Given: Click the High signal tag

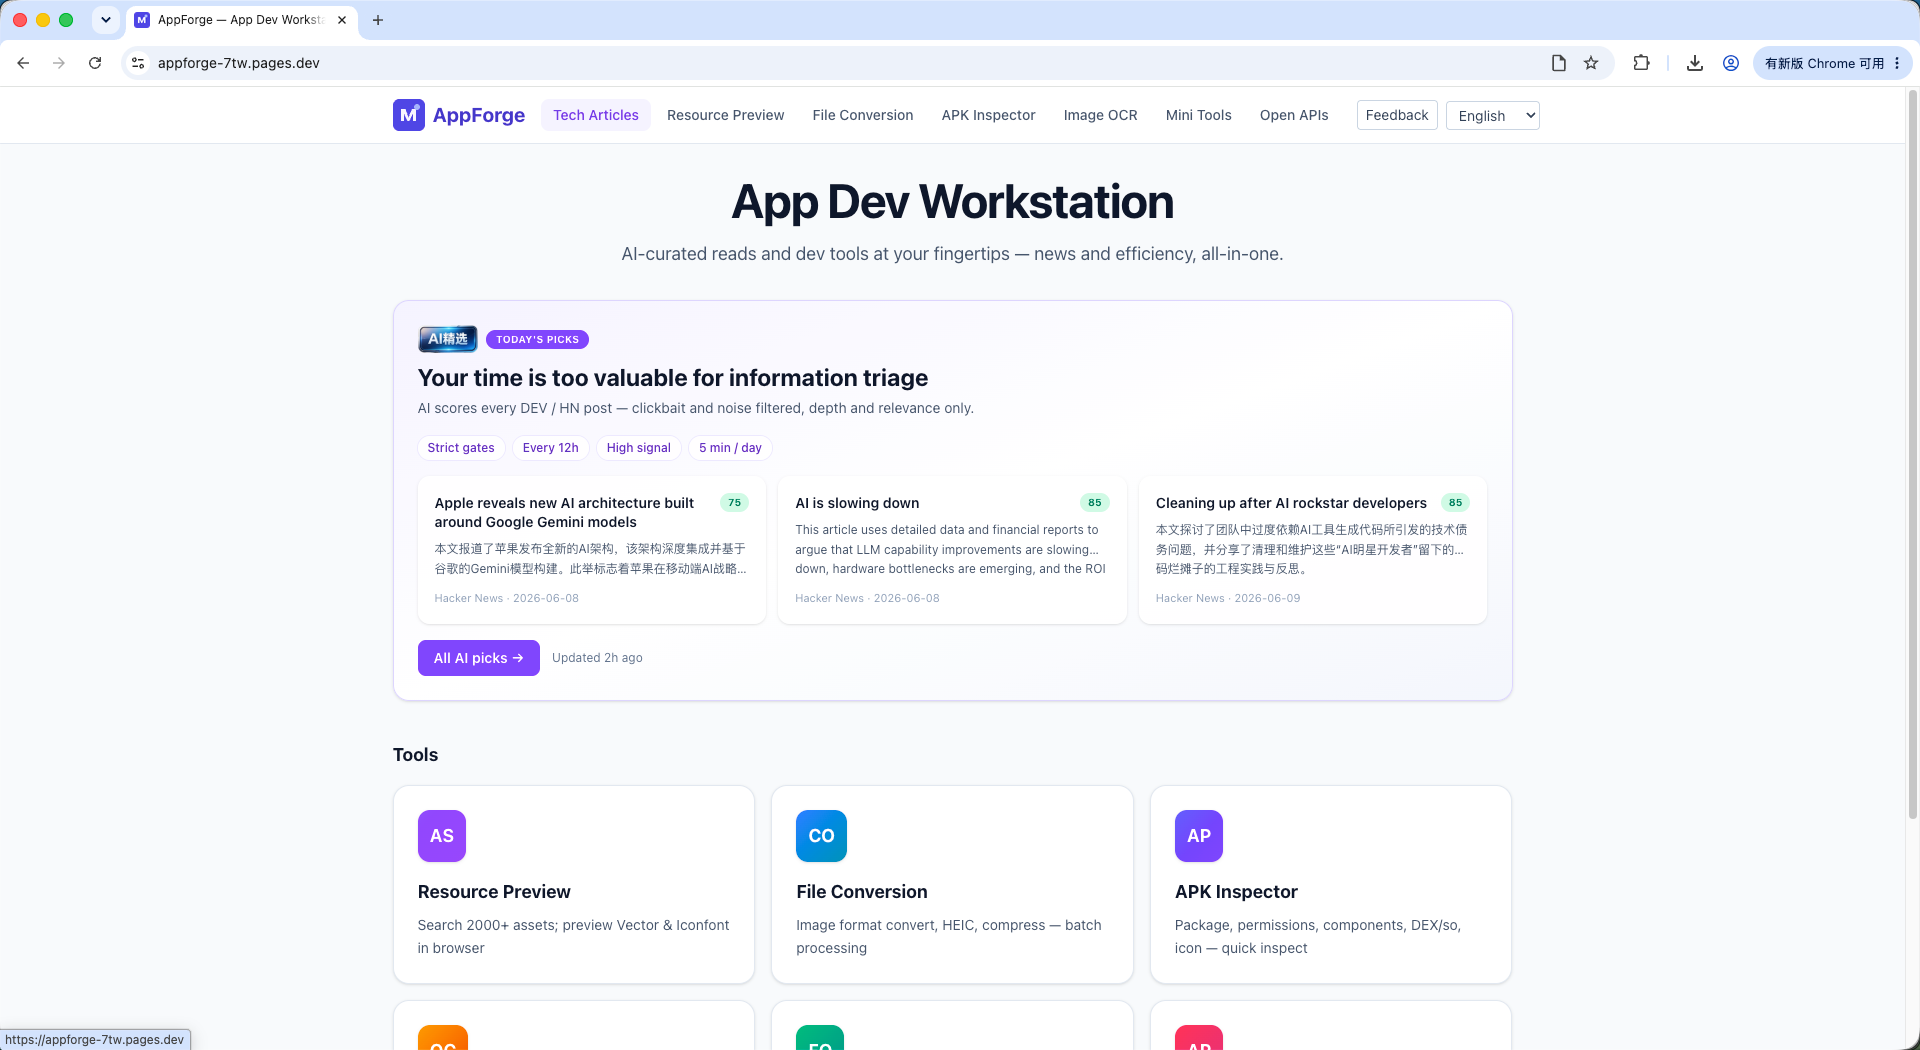Looking at the screenshot, I should point(638,448).
